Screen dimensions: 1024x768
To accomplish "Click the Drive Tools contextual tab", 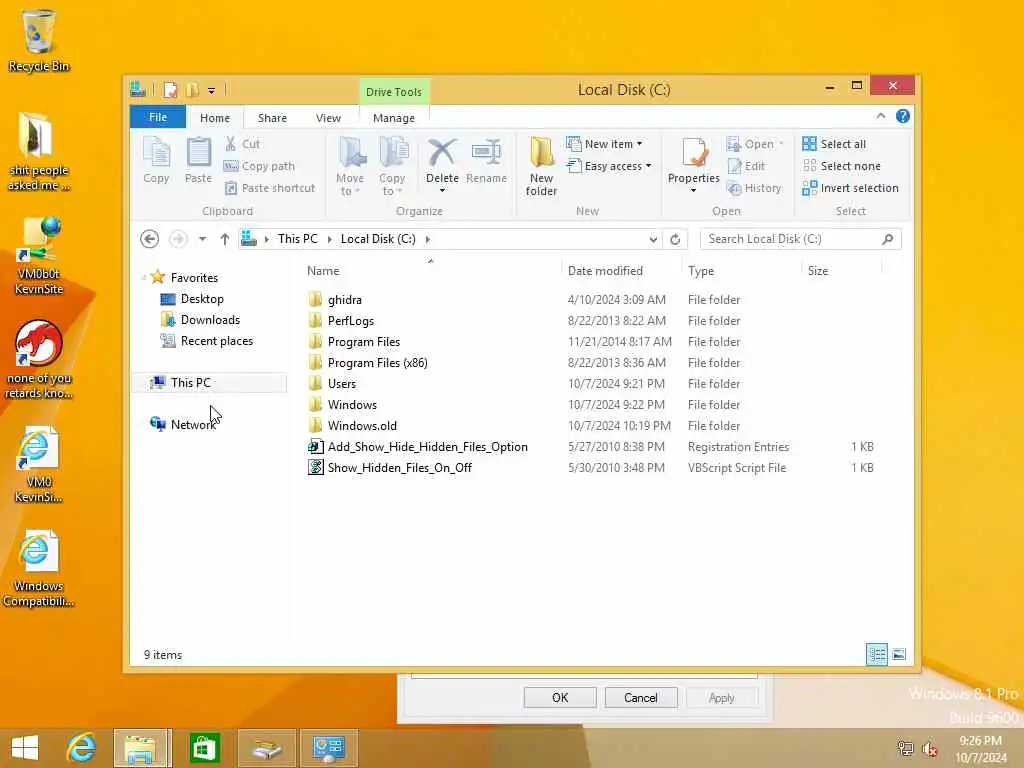I will coord(394,91).
